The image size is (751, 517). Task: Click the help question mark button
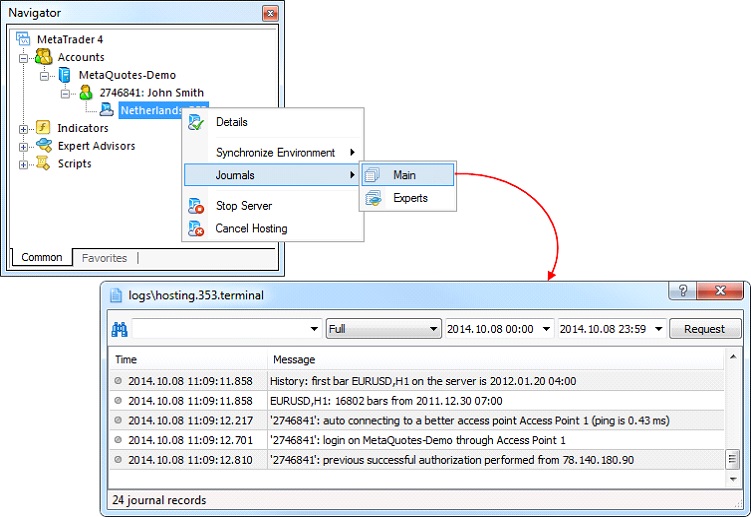coord(683,292)
